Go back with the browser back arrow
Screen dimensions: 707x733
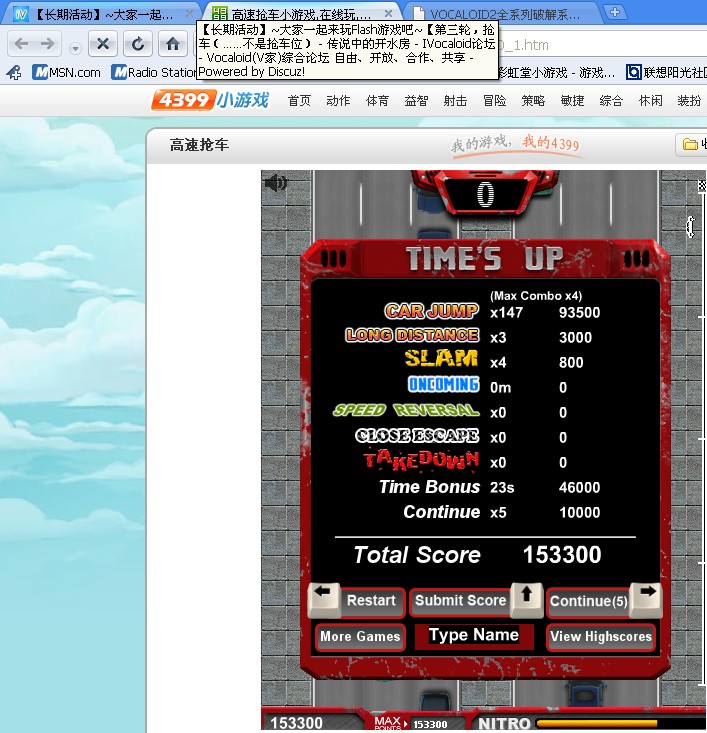21,44
